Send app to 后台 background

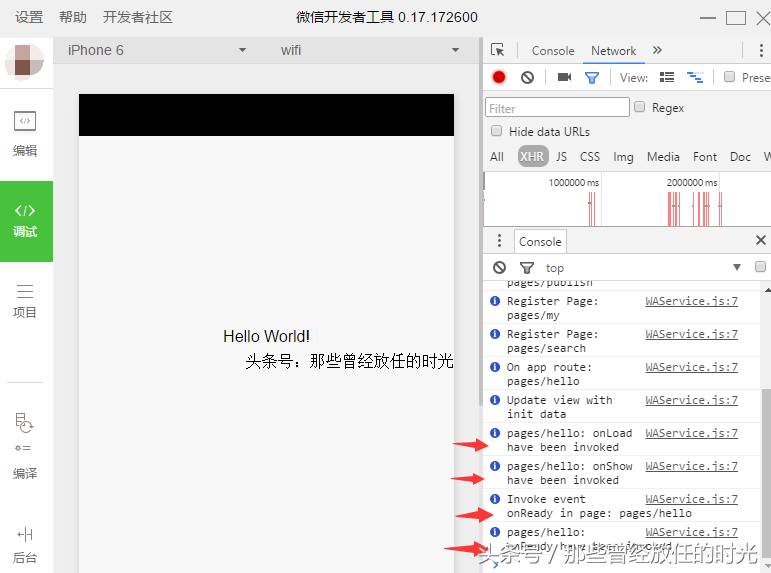click(x=25, y=545)
